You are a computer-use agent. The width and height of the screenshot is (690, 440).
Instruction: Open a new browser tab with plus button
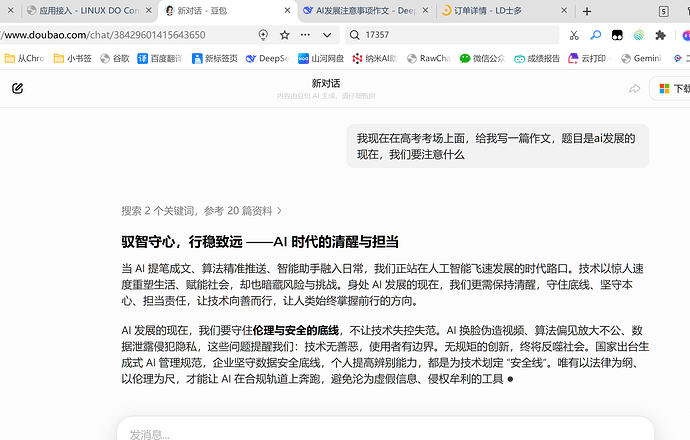pyautogui.click(x=587, y=11)
